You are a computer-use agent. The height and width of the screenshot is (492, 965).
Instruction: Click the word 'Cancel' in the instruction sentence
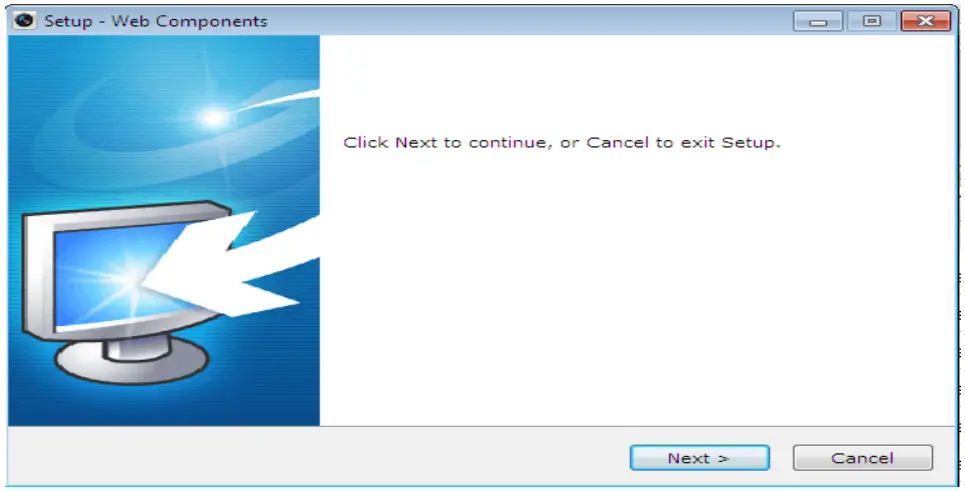617,142
